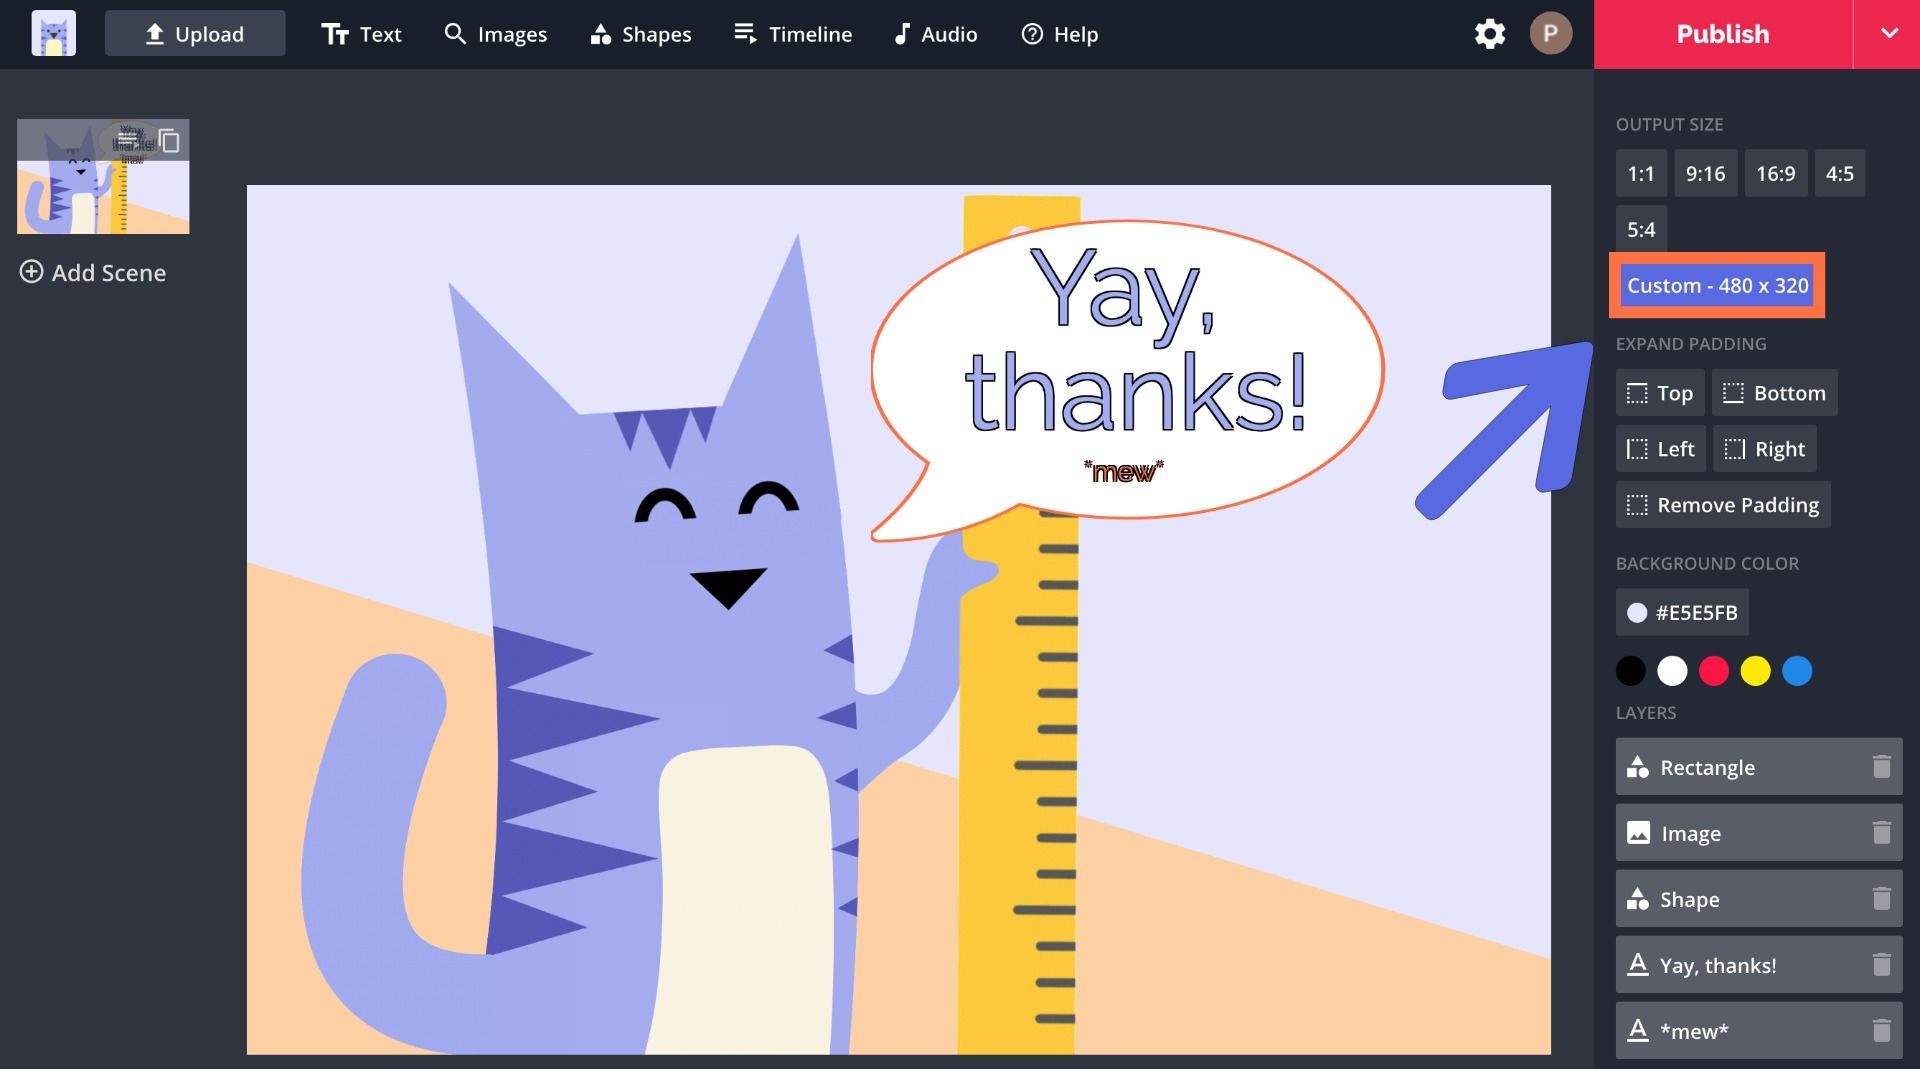The height and width of the screenshot is (1069, 1920).
Task: Open the user profile avatar P
Action: pos(1550,34)
